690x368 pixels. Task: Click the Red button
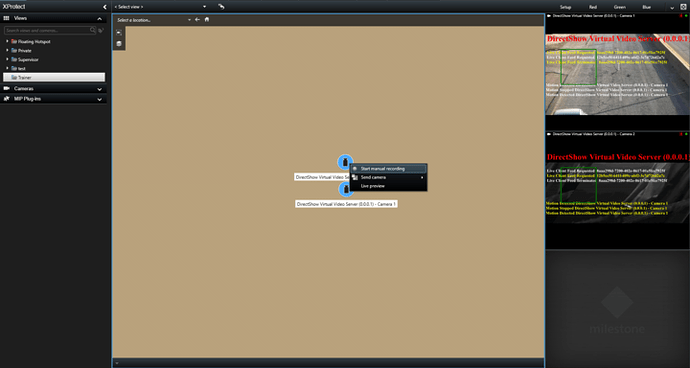(593, 7)
